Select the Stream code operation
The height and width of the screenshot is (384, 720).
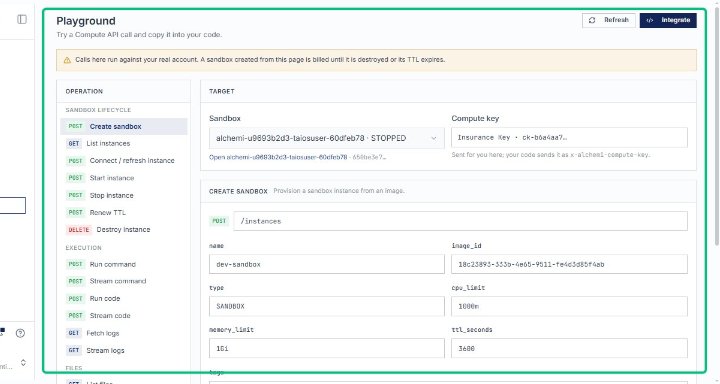pyautogui.click(x=124, y=316)
